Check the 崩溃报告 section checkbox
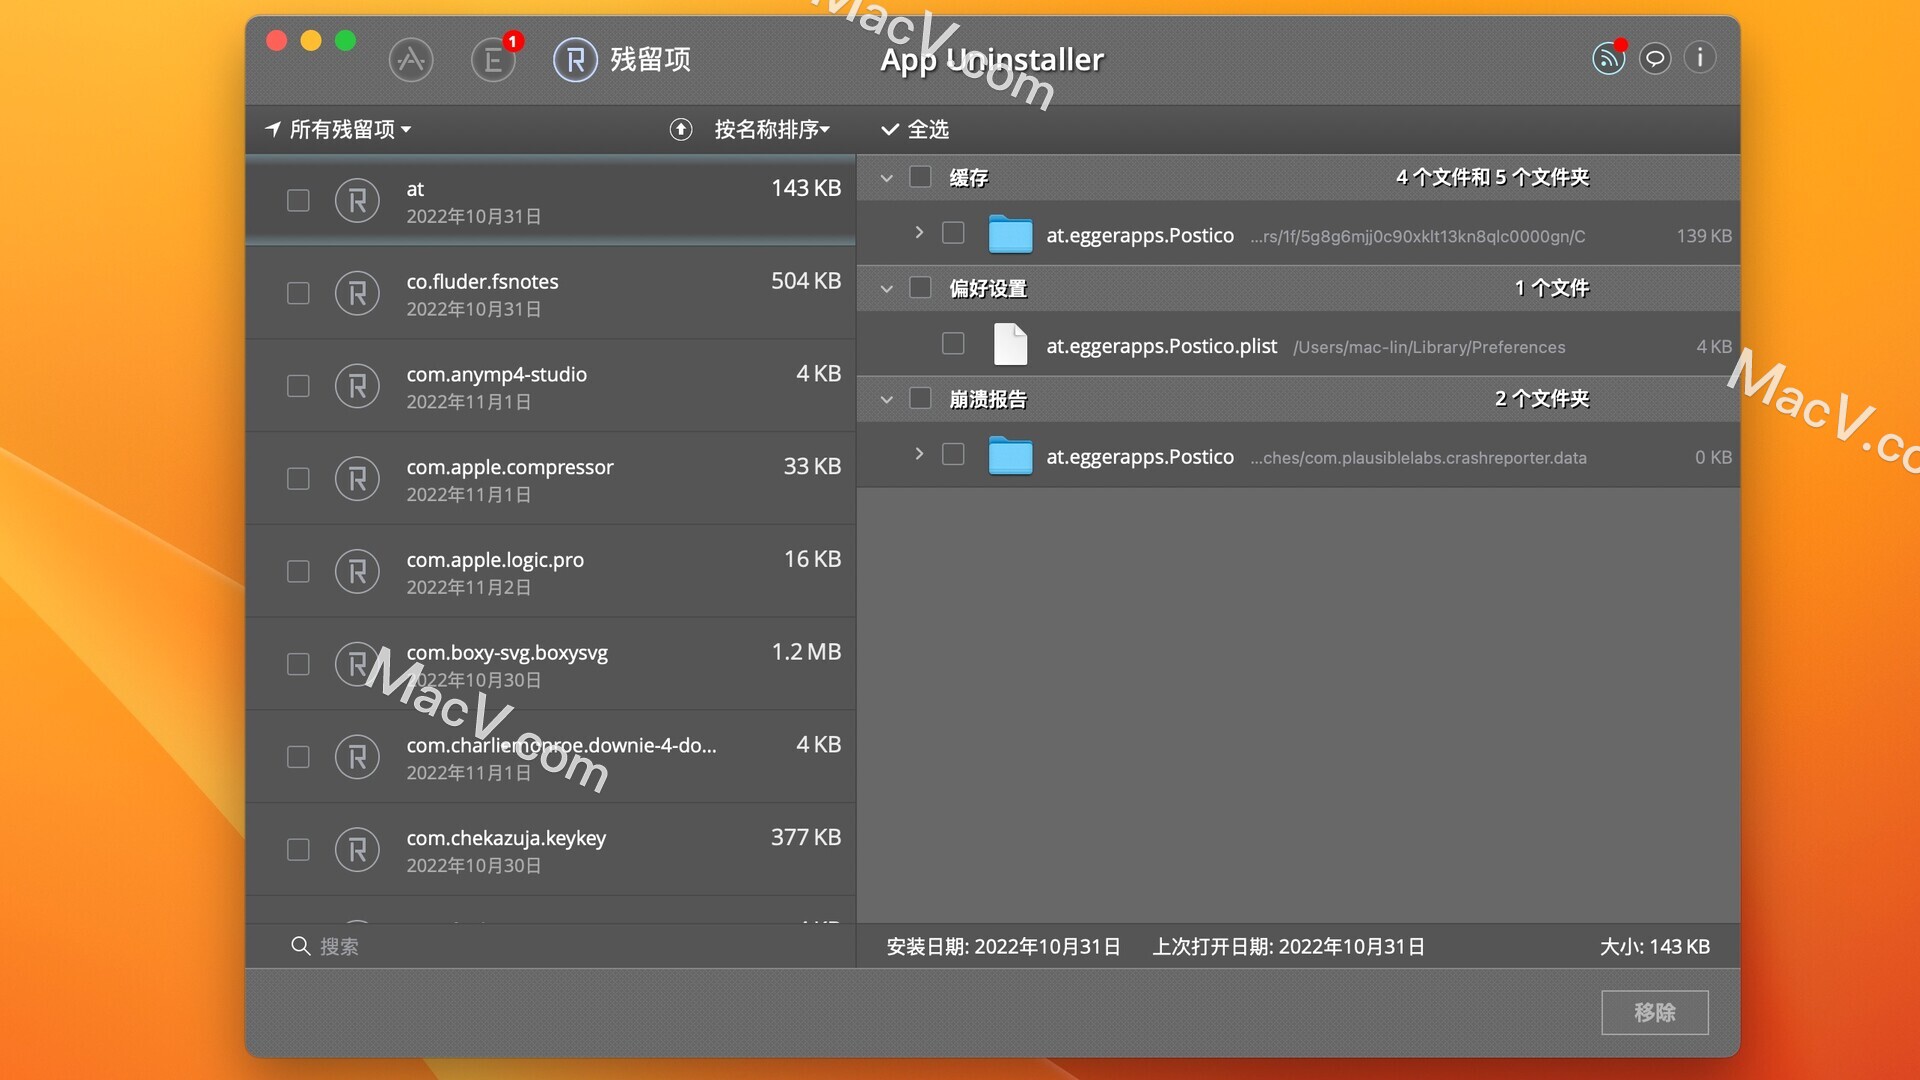 (x=920, y=398)
